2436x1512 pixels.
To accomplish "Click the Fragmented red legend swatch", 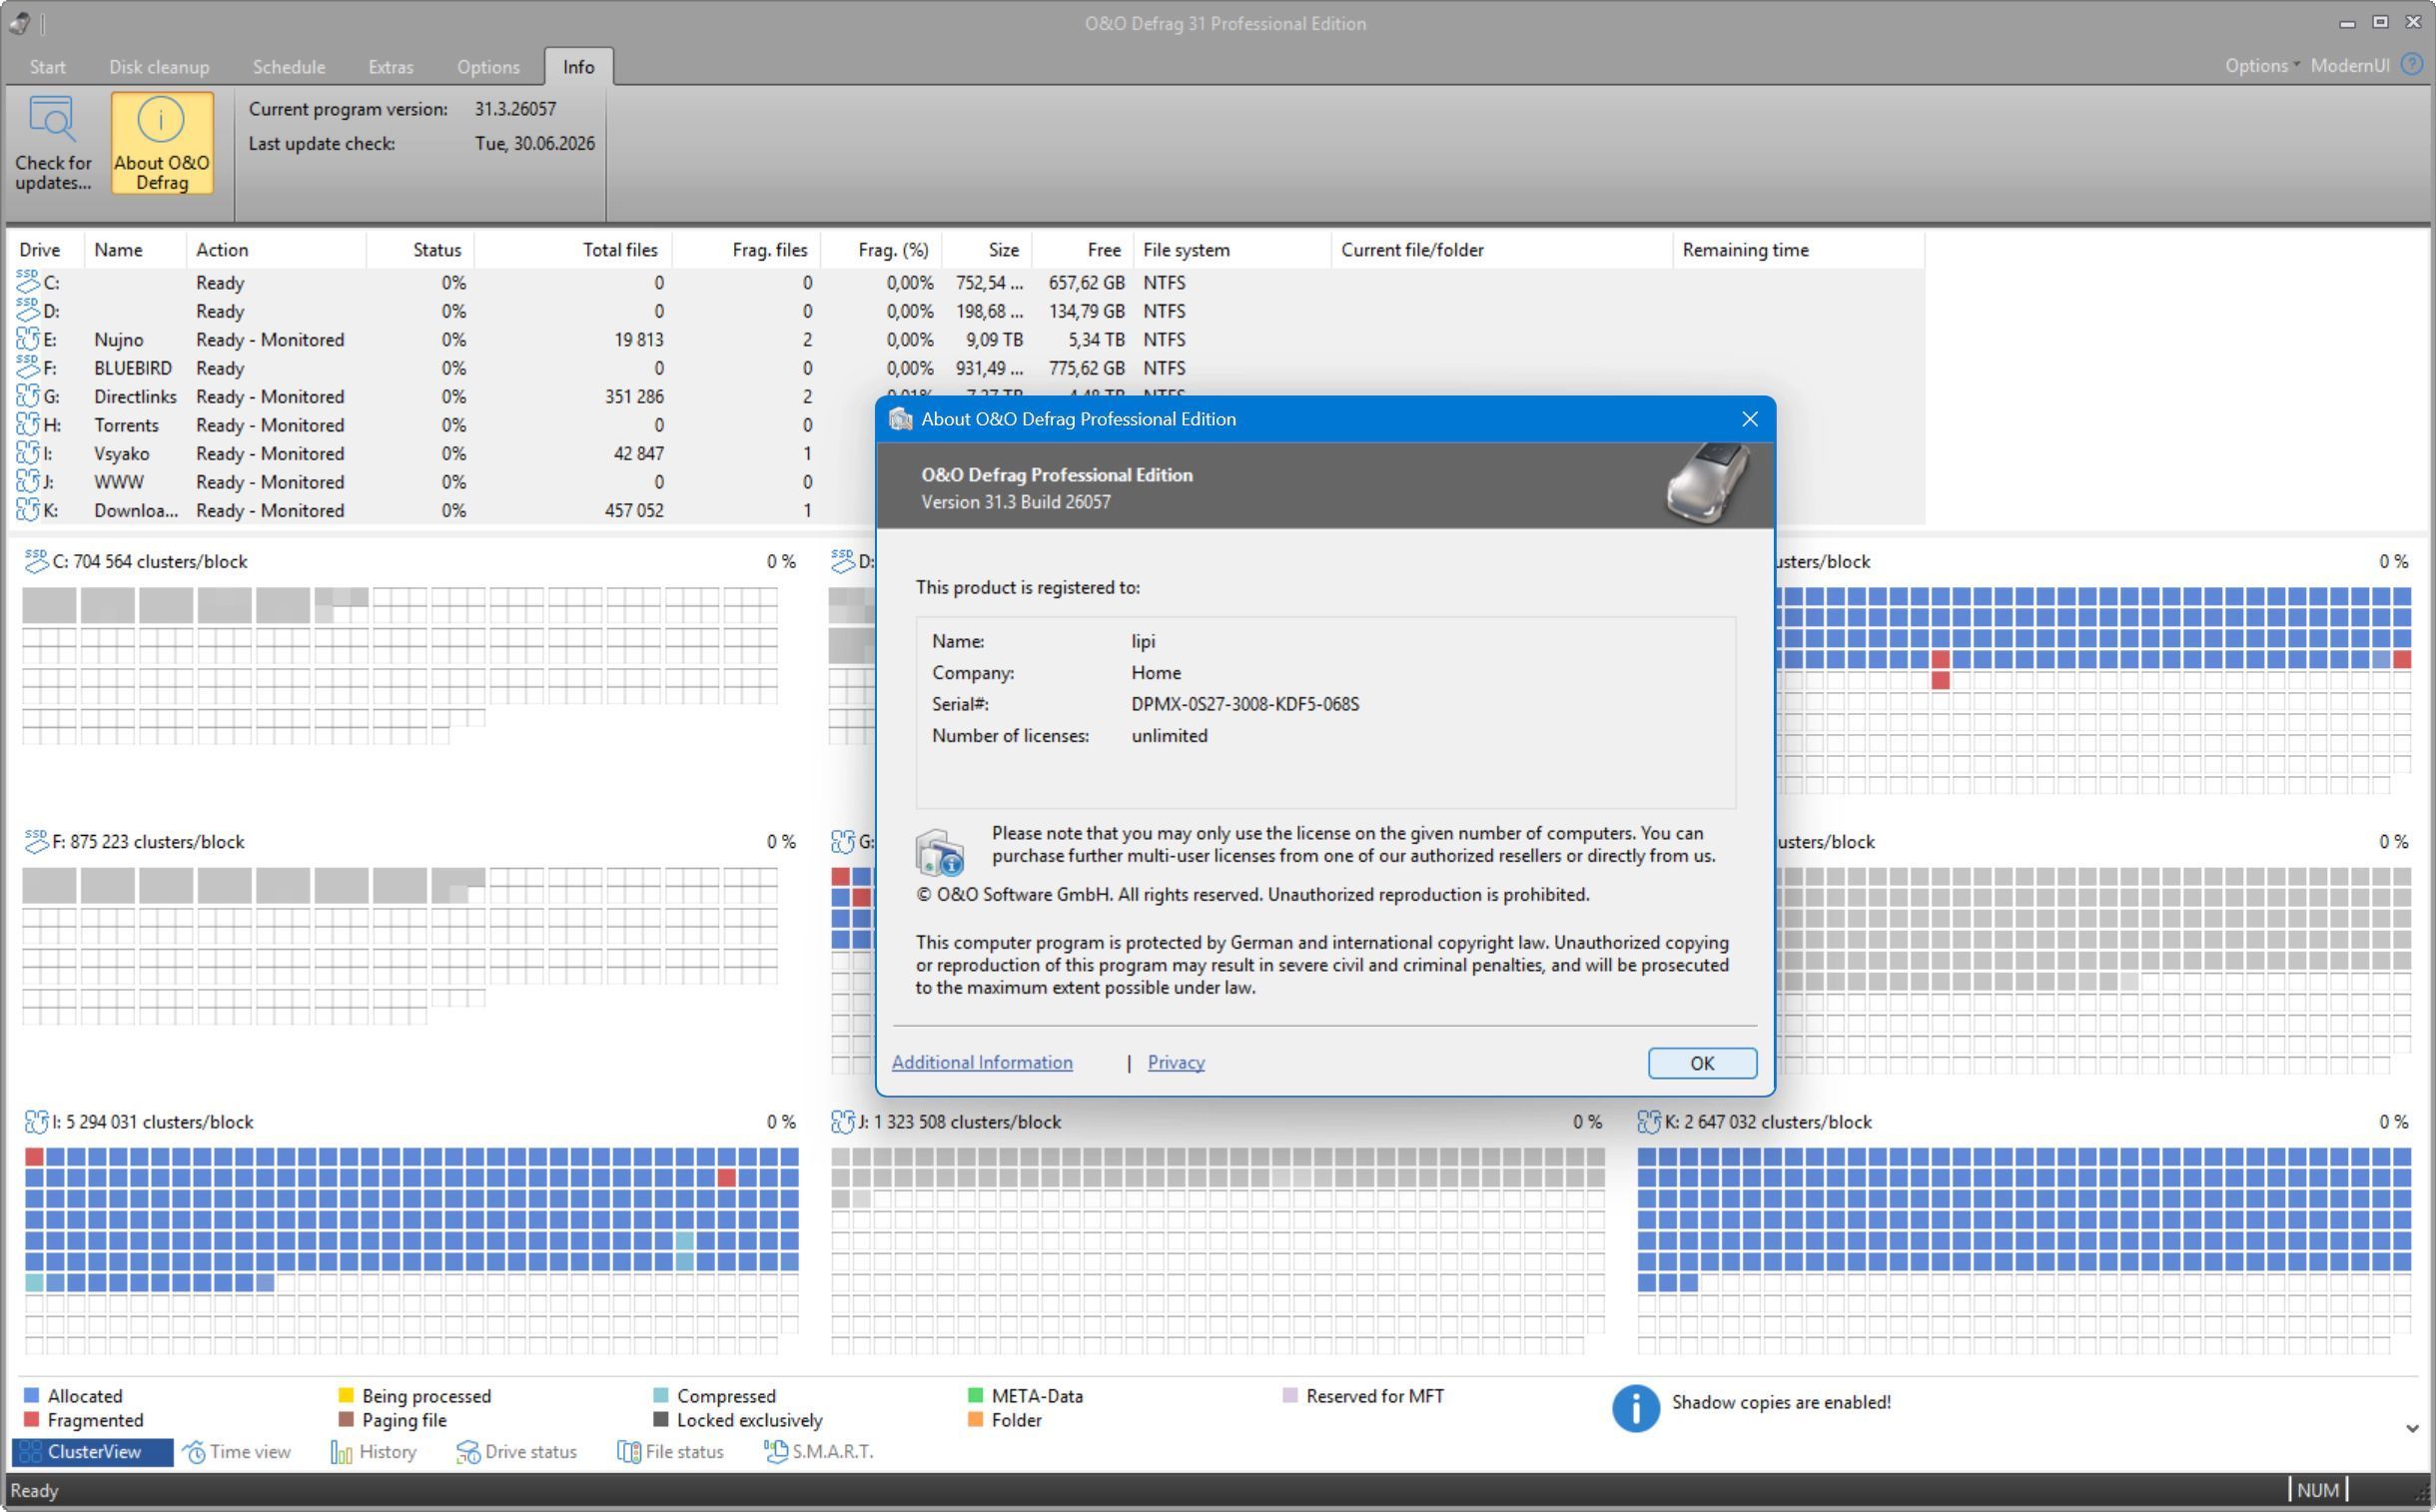I will [31, 1419].
